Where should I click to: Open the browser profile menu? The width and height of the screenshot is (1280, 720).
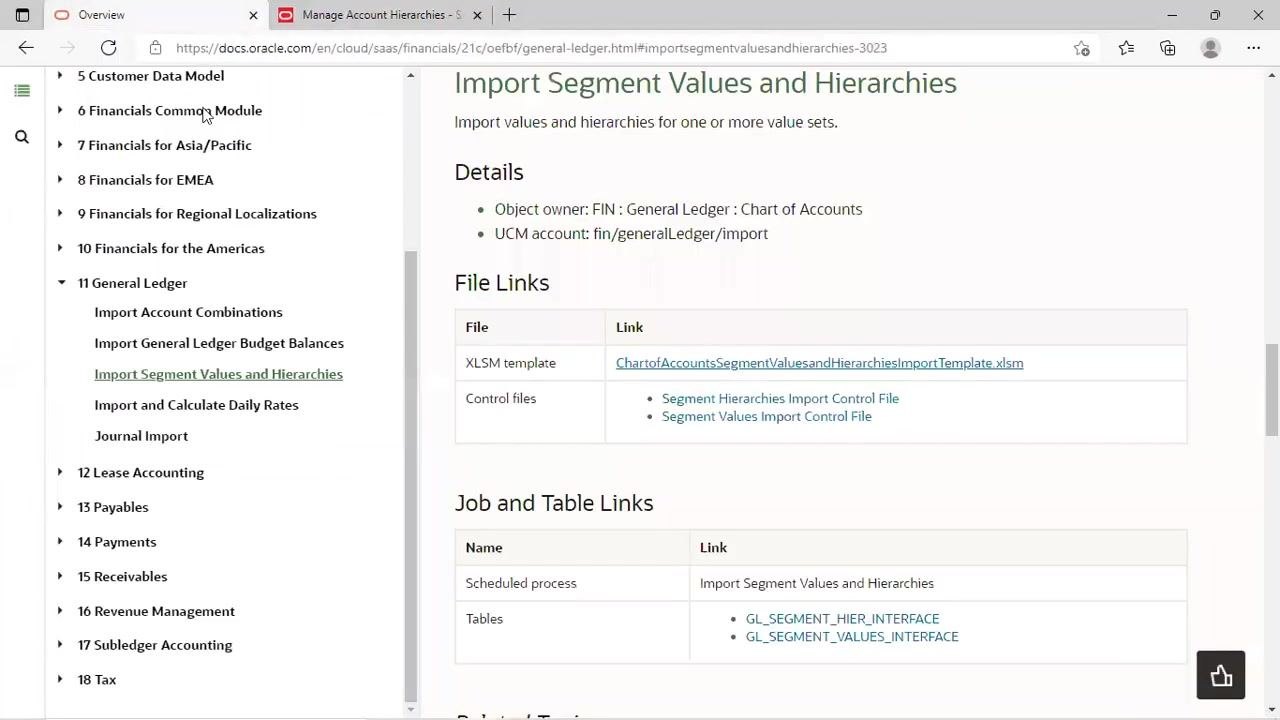click(x=1211, y=48)
